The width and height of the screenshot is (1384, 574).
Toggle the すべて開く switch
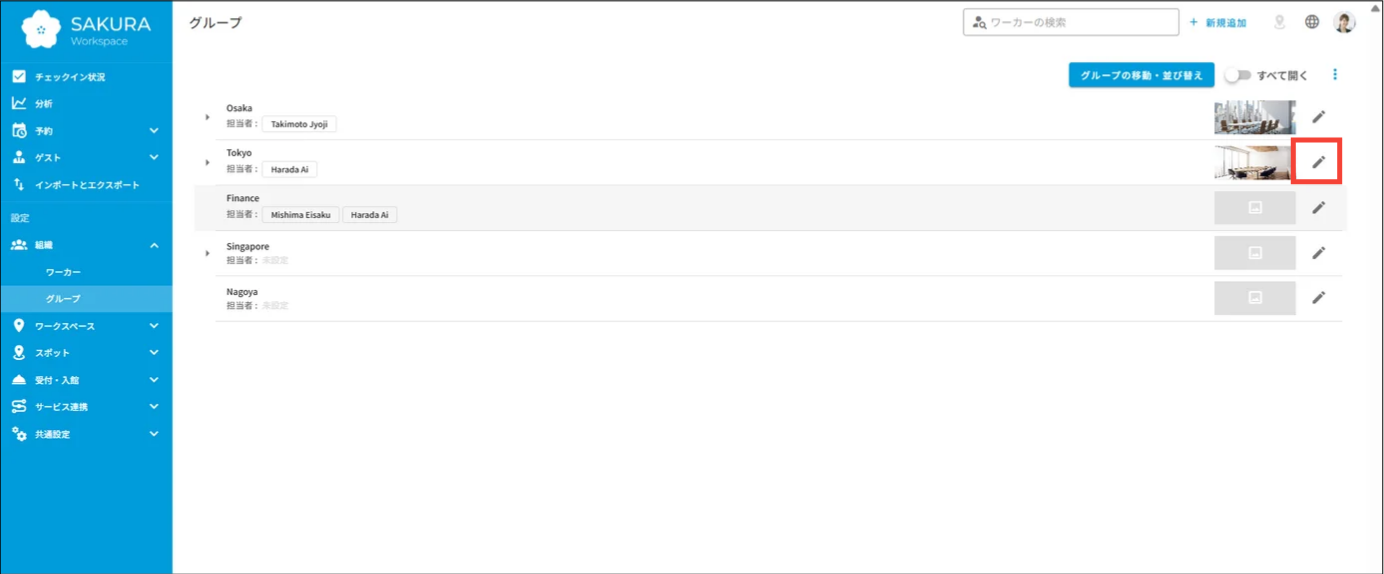1238,75
